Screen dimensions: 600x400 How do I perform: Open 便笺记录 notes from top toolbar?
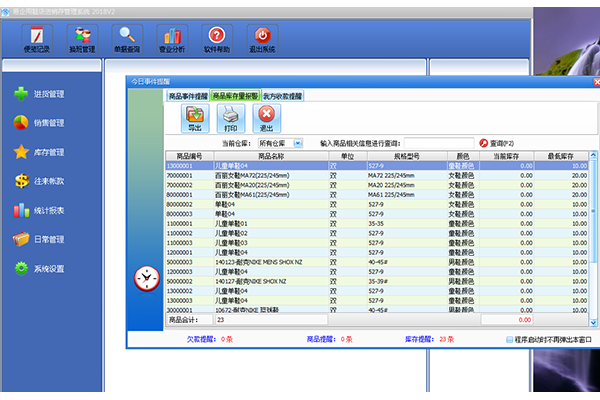pos(36,39)
